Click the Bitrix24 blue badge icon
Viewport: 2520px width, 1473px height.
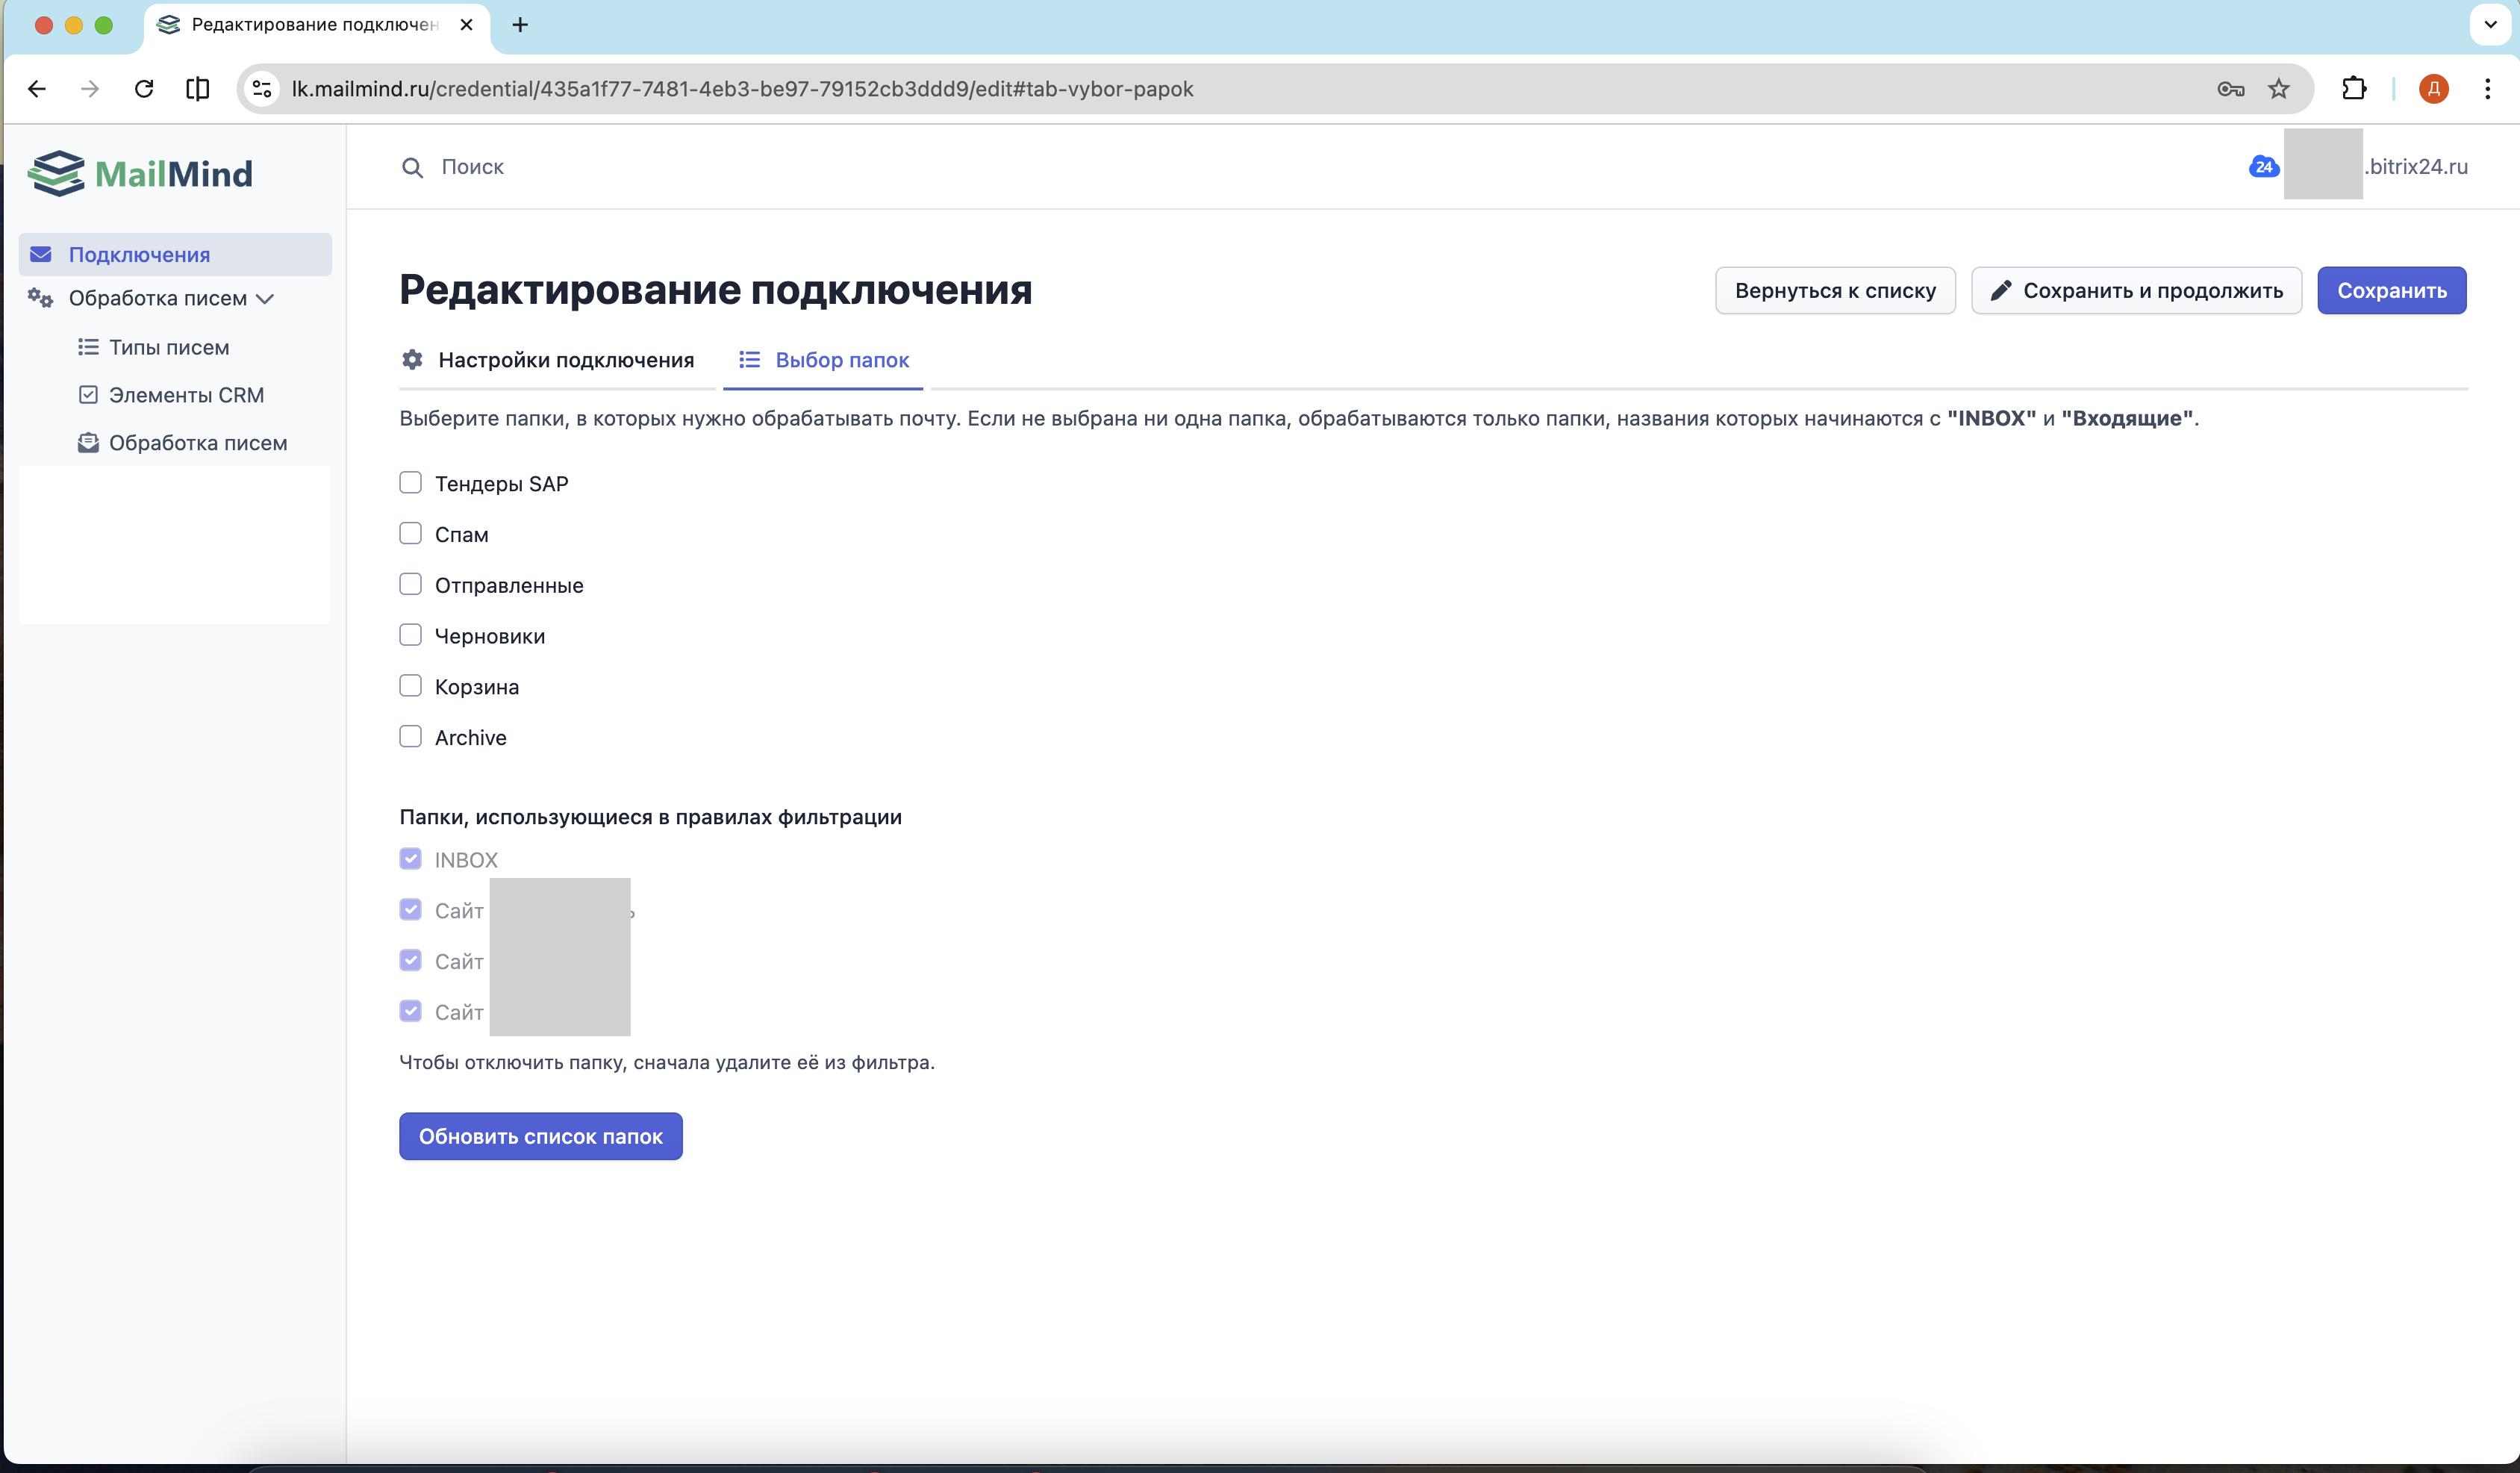point(2263,167)
